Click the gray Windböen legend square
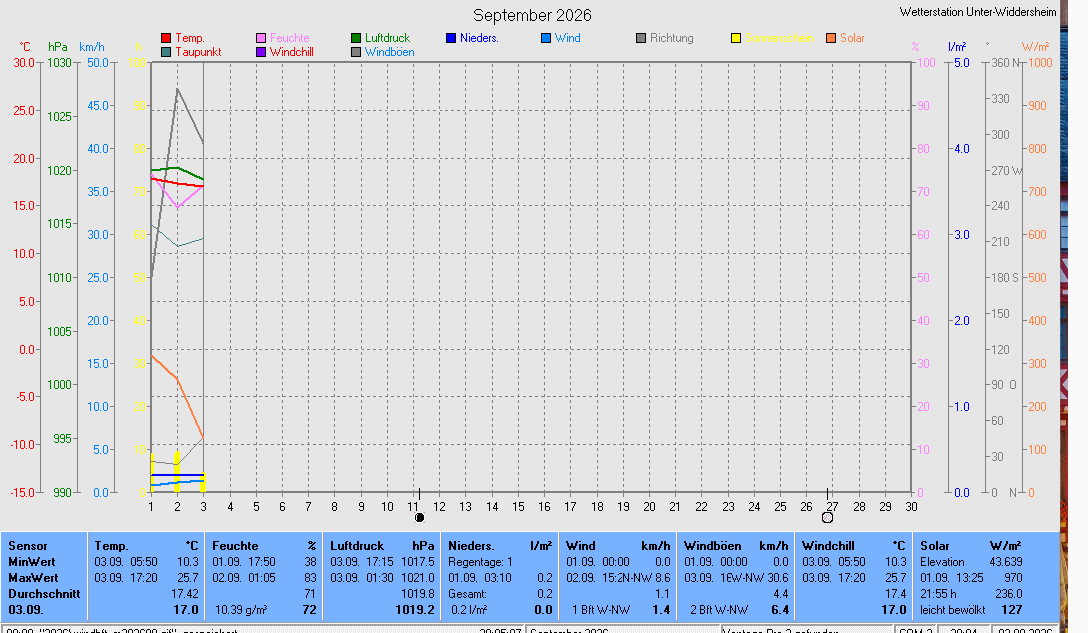Image resolution: width=1088 pixels, height=633 pixels. click(356, 52)
